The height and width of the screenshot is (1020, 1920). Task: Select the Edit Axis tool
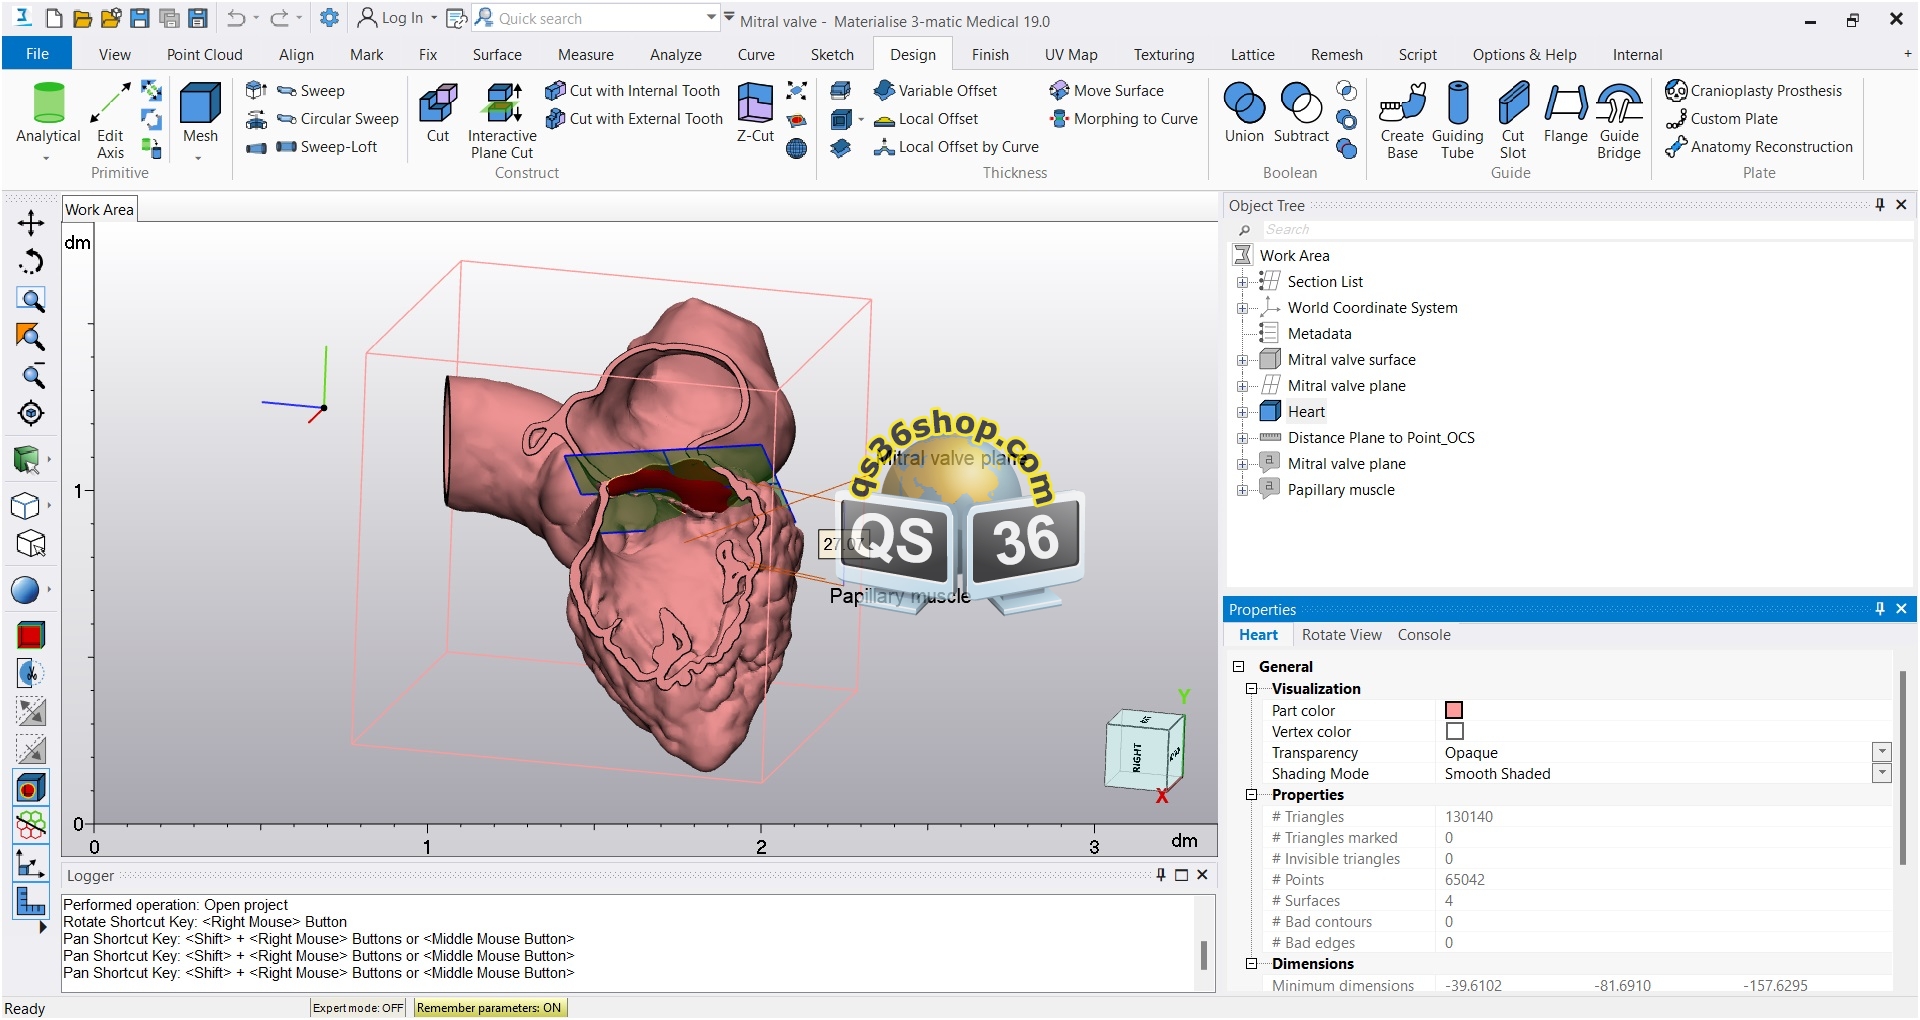coord(110,120)
